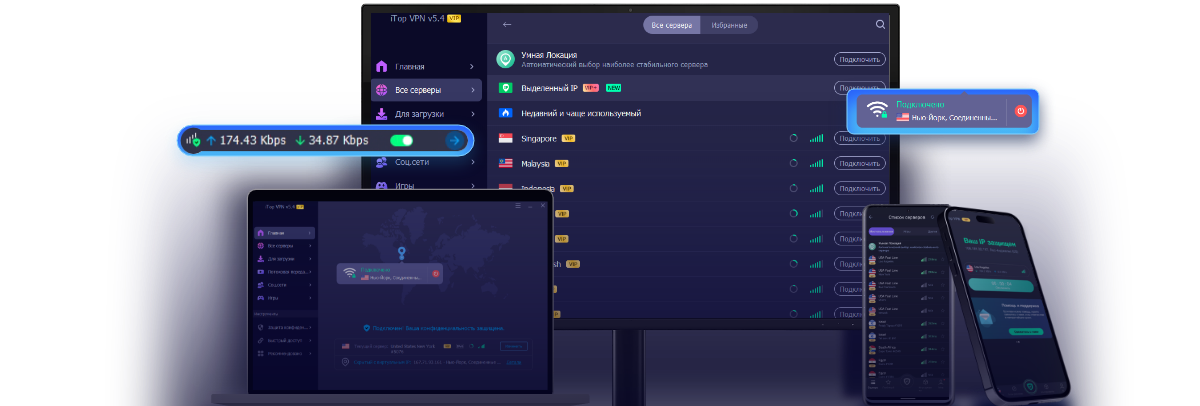Click the Singapore flag icon
Screen dimensions: 1200x406
(x=506, y=138)
